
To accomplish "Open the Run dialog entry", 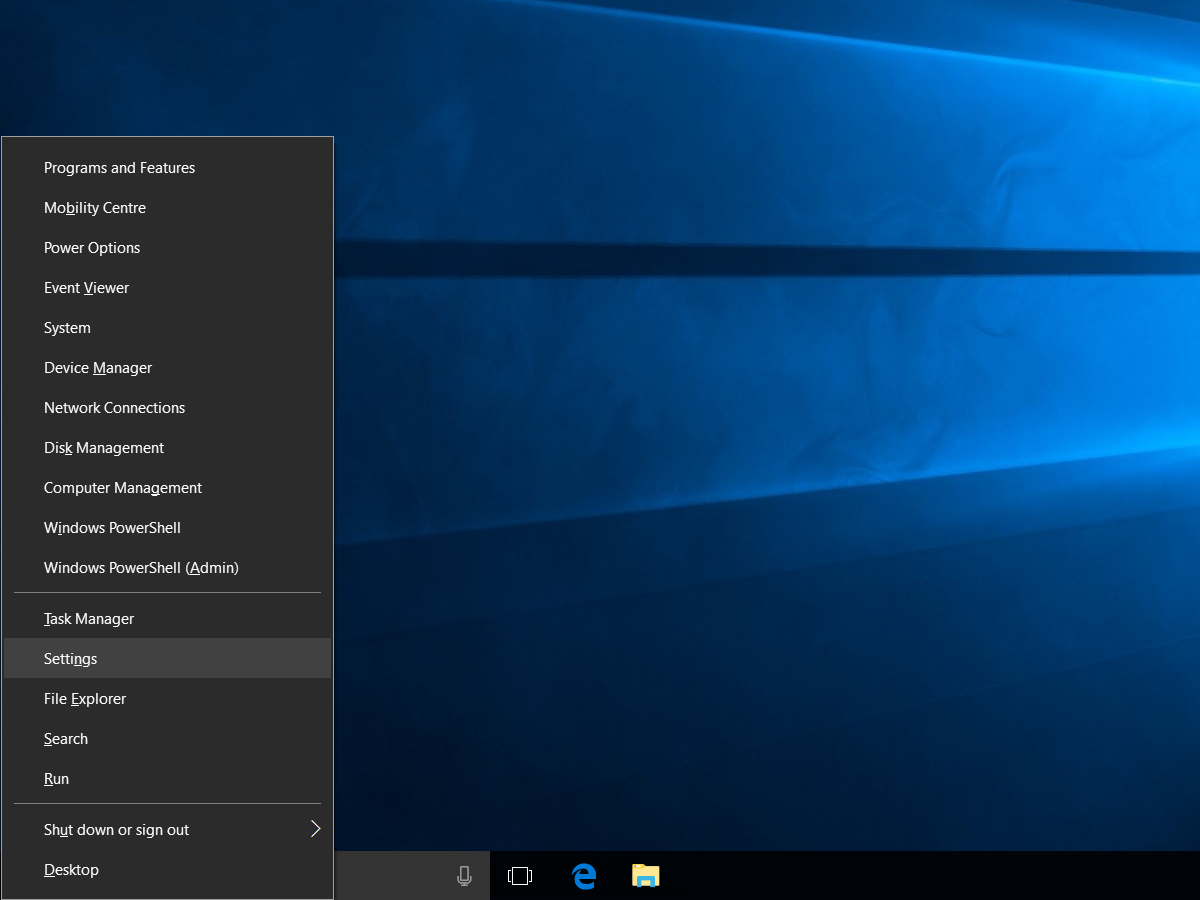I will [x=167, y=779].
